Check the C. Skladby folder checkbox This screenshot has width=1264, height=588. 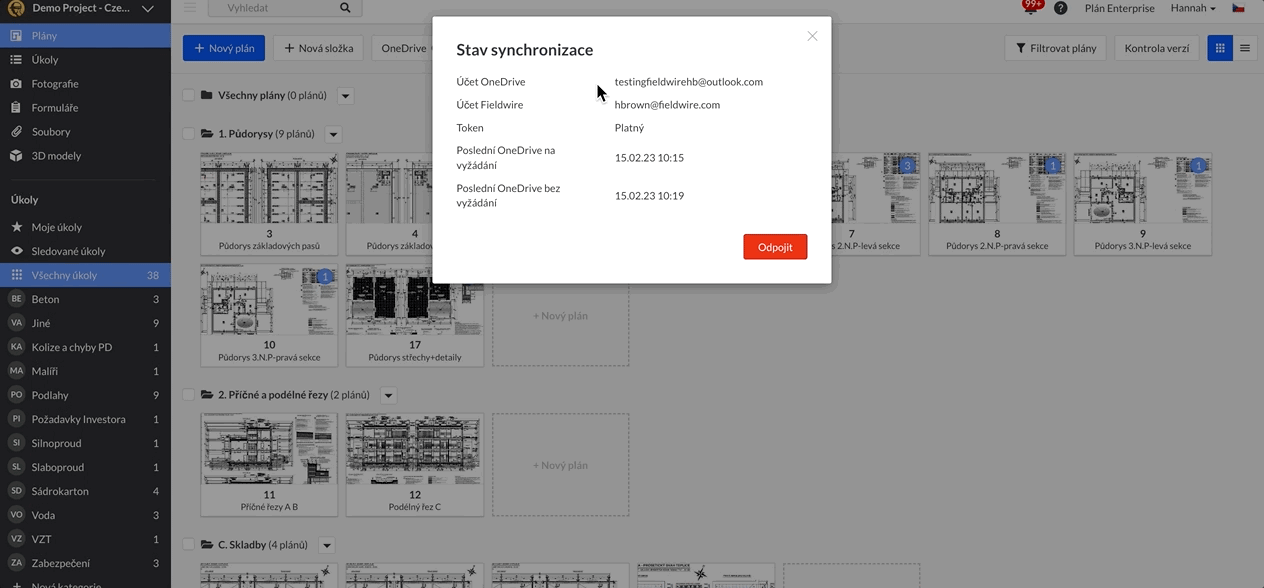pyautogui.click(x=188, y=545)
